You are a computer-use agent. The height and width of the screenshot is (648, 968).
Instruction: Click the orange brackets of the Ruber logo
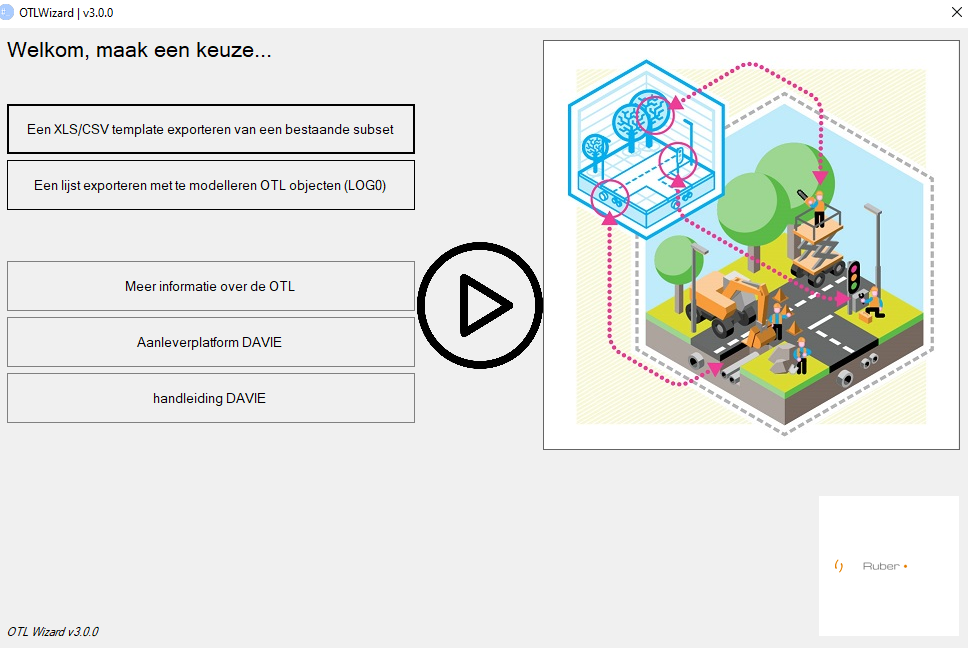click(837, 565)
